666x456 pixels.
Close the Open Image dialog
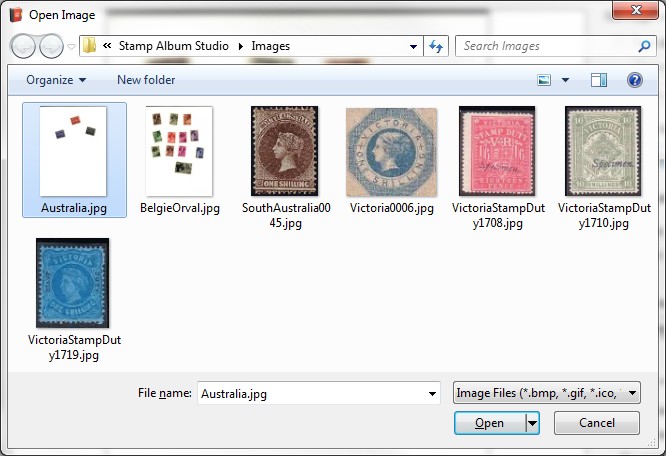(x=635, y=10)
